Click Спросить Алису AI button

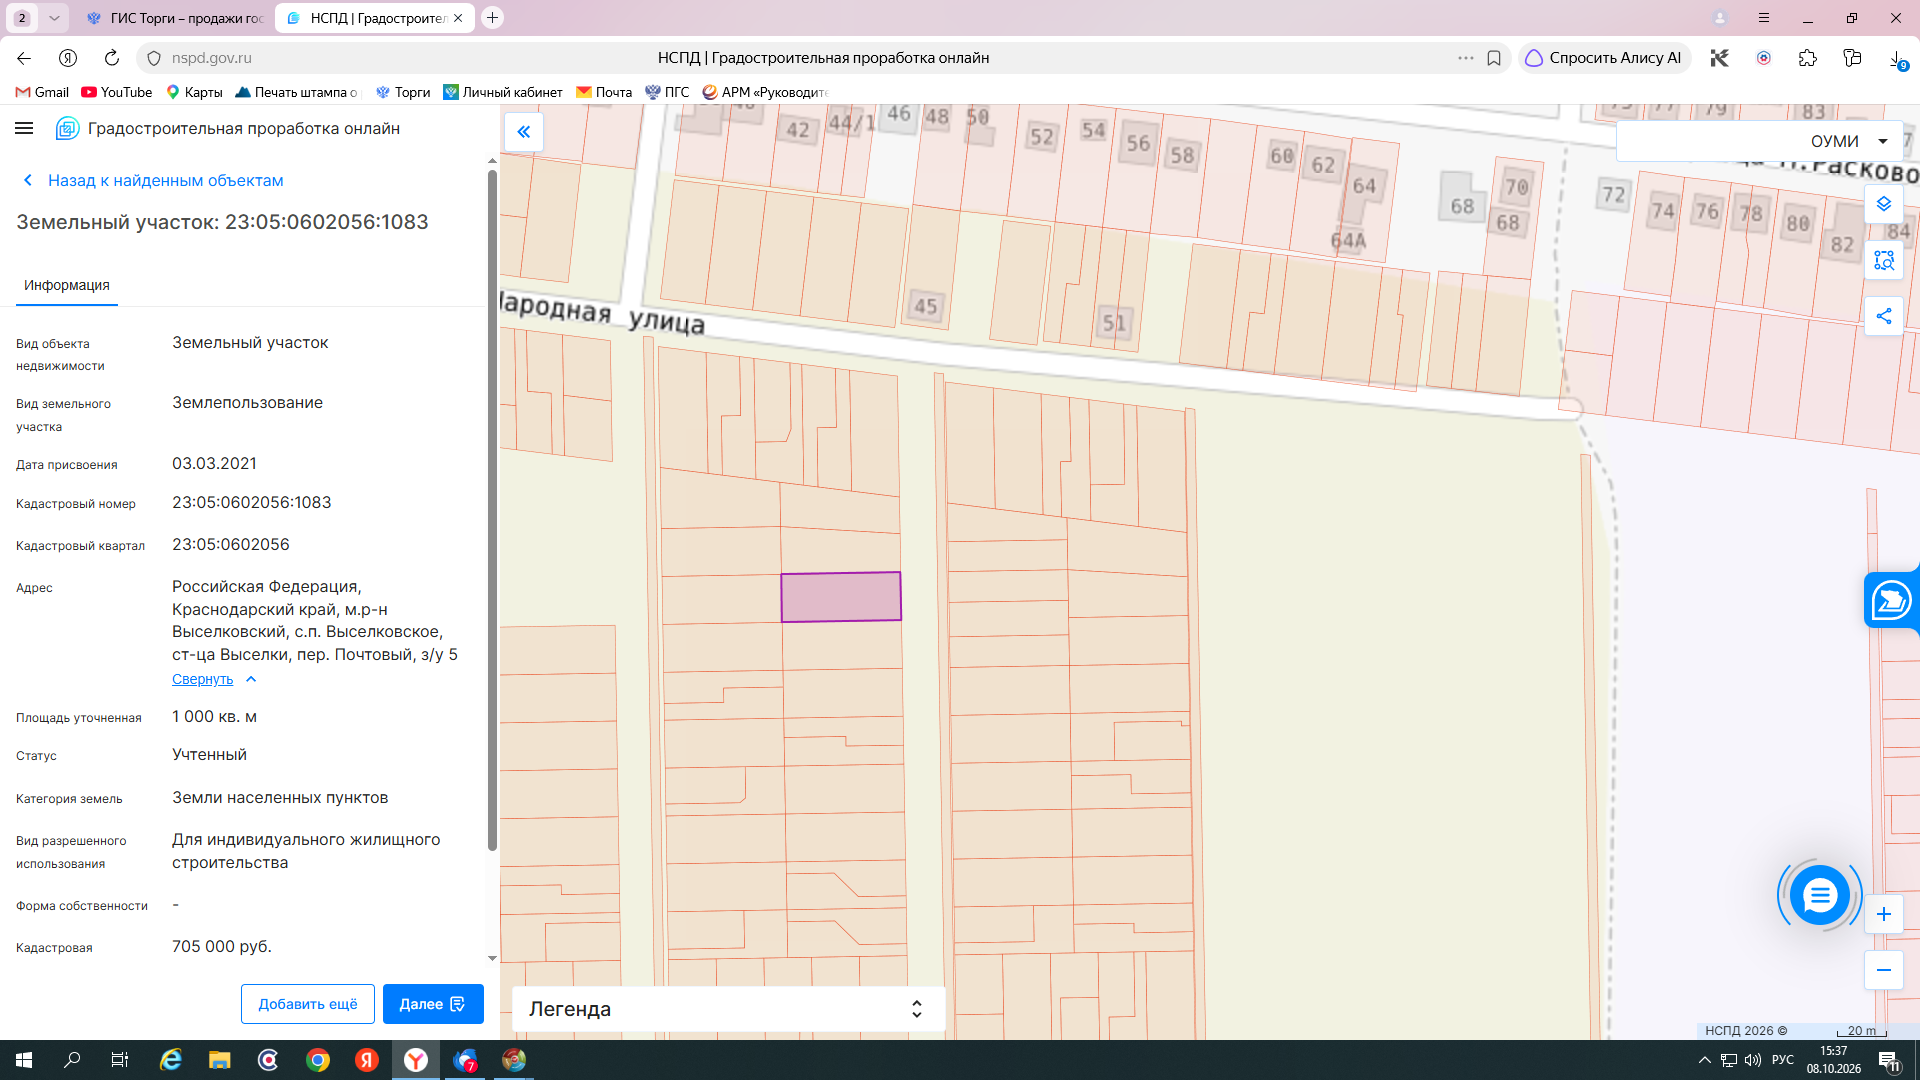click(1604, 58)
